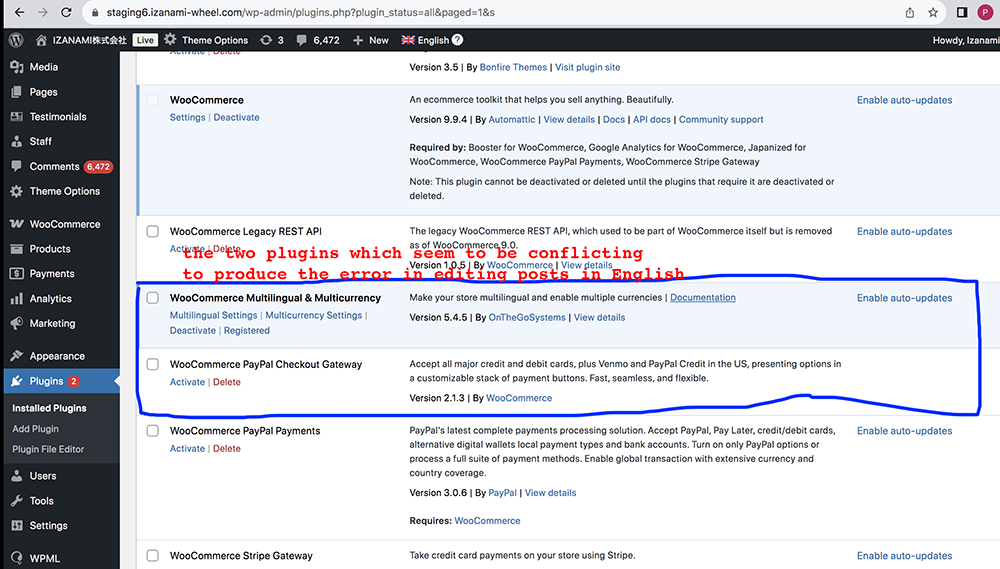Open comments bubble showing 6,472 in admin bar
The width and height of the screenshot is (1000, 569).
(x=318, y=40)
